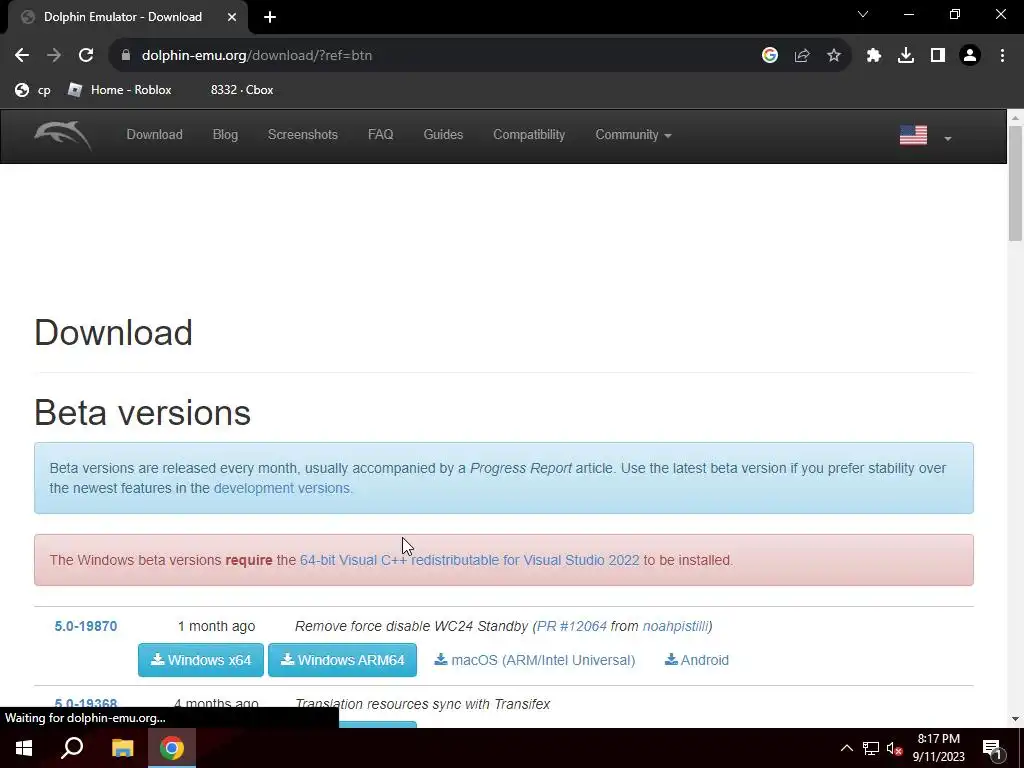
Task: Open the Chrome downloads icon
Action: 906,56
